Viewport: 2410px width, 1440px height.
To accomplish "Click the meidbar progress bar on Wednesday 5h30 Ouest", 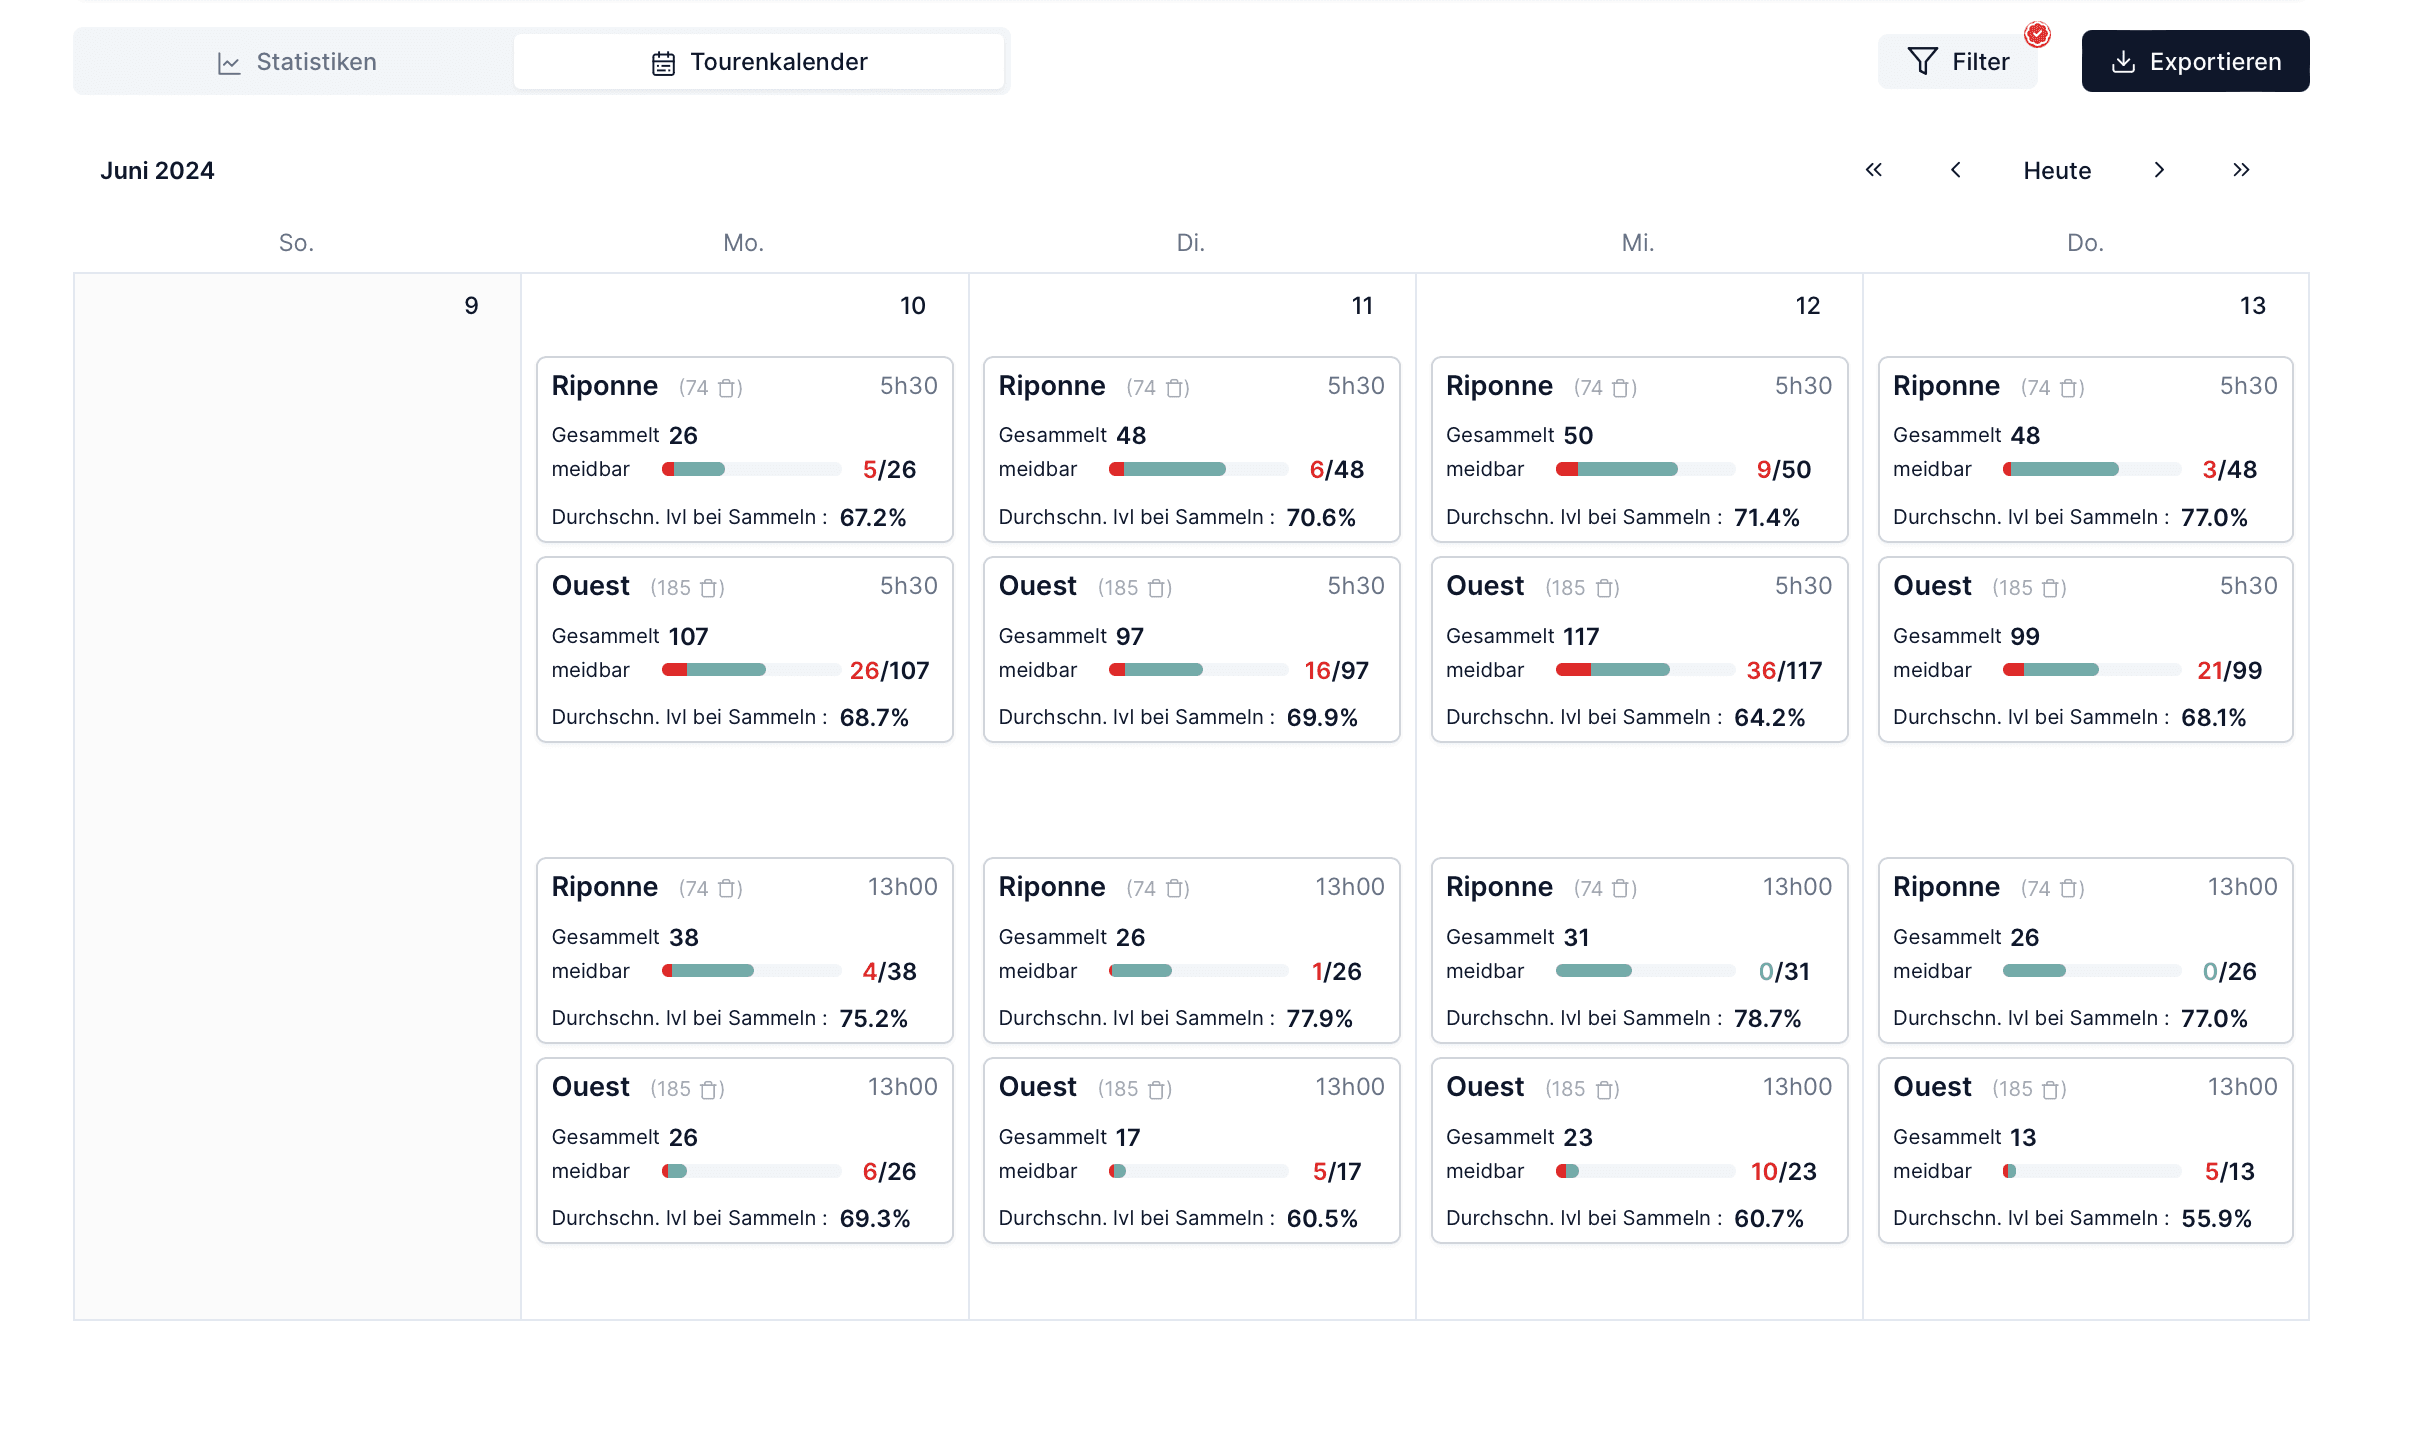I will [1644, 670].
